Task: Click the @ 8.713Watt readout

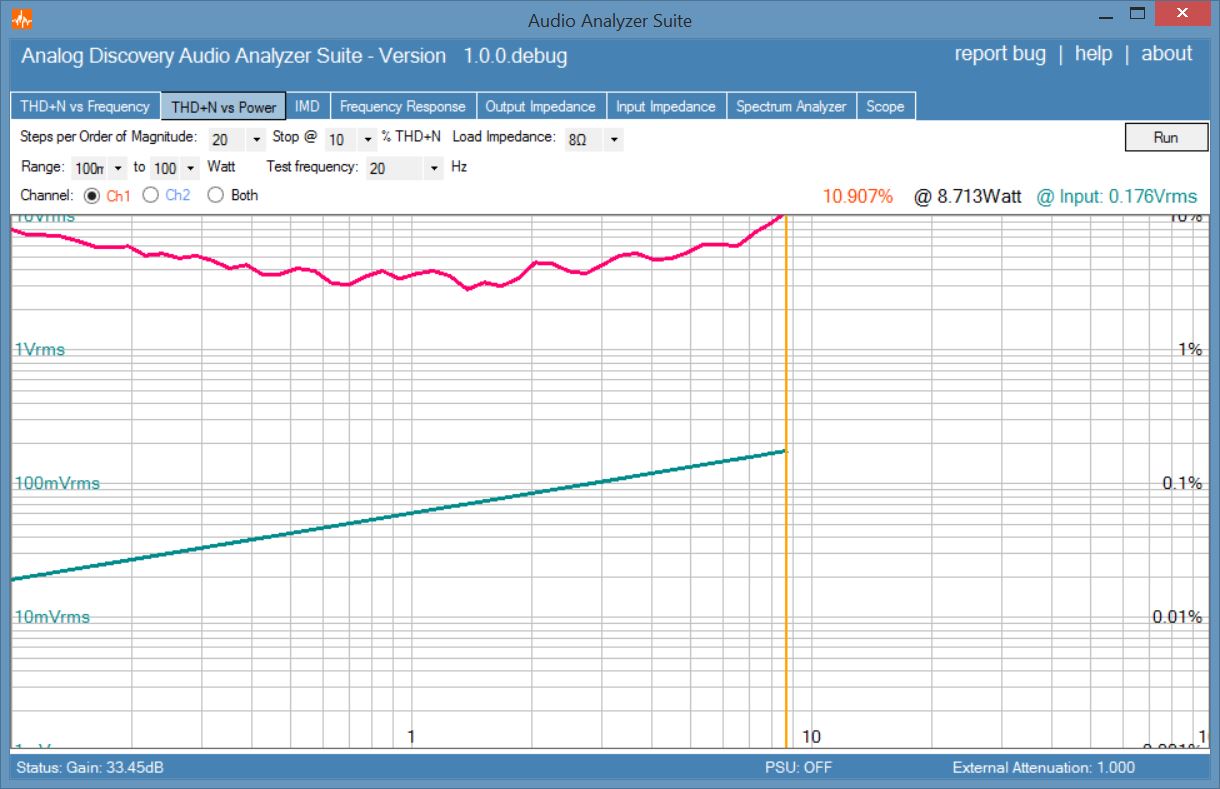Action: 968,197
